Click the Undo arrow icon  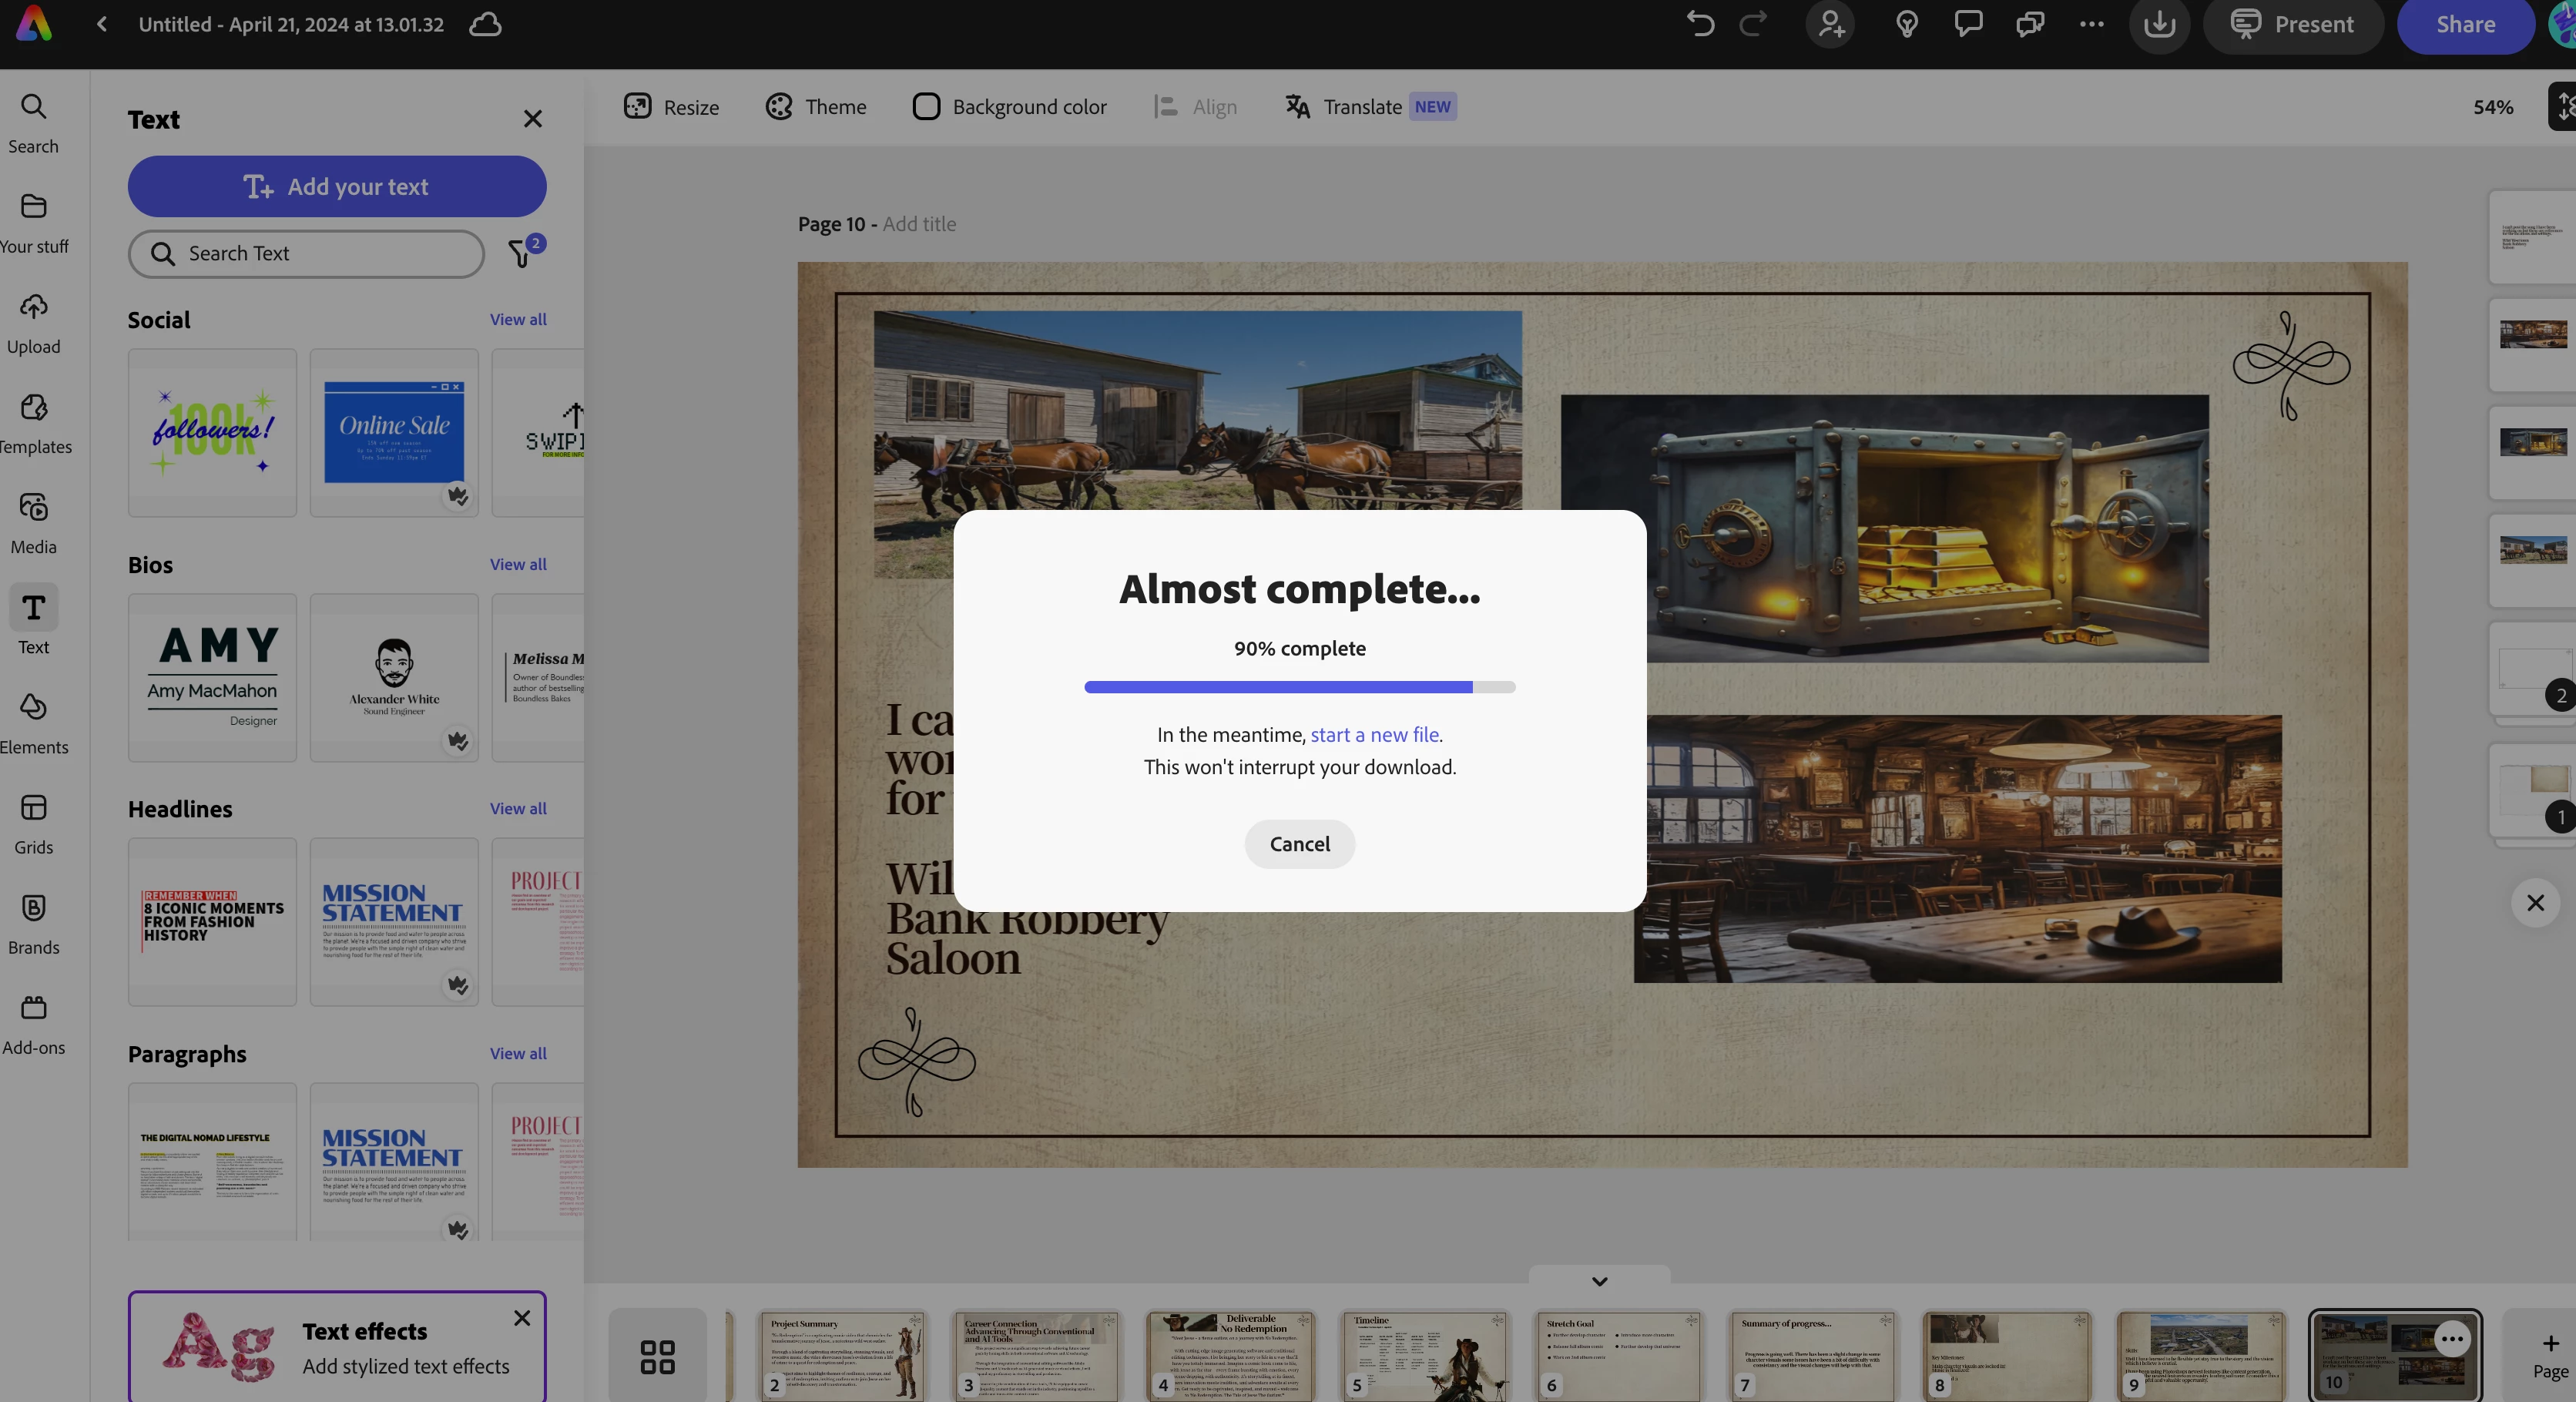1699,24
